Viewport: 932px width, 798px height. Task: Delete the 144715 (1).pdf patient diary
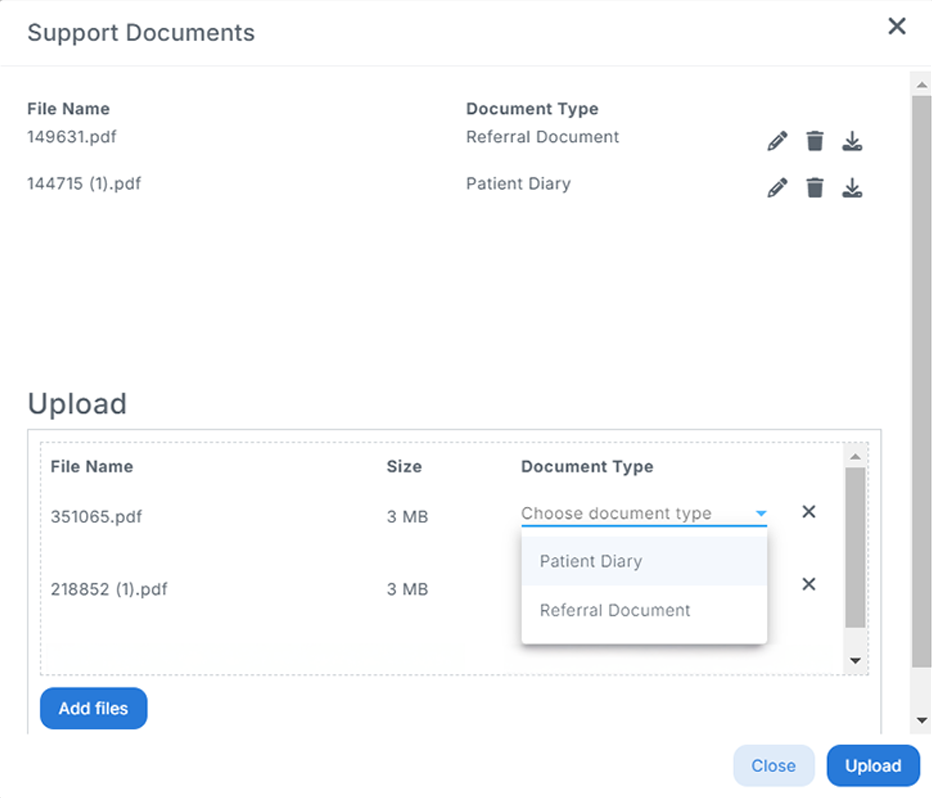click(x=815, y=187)
